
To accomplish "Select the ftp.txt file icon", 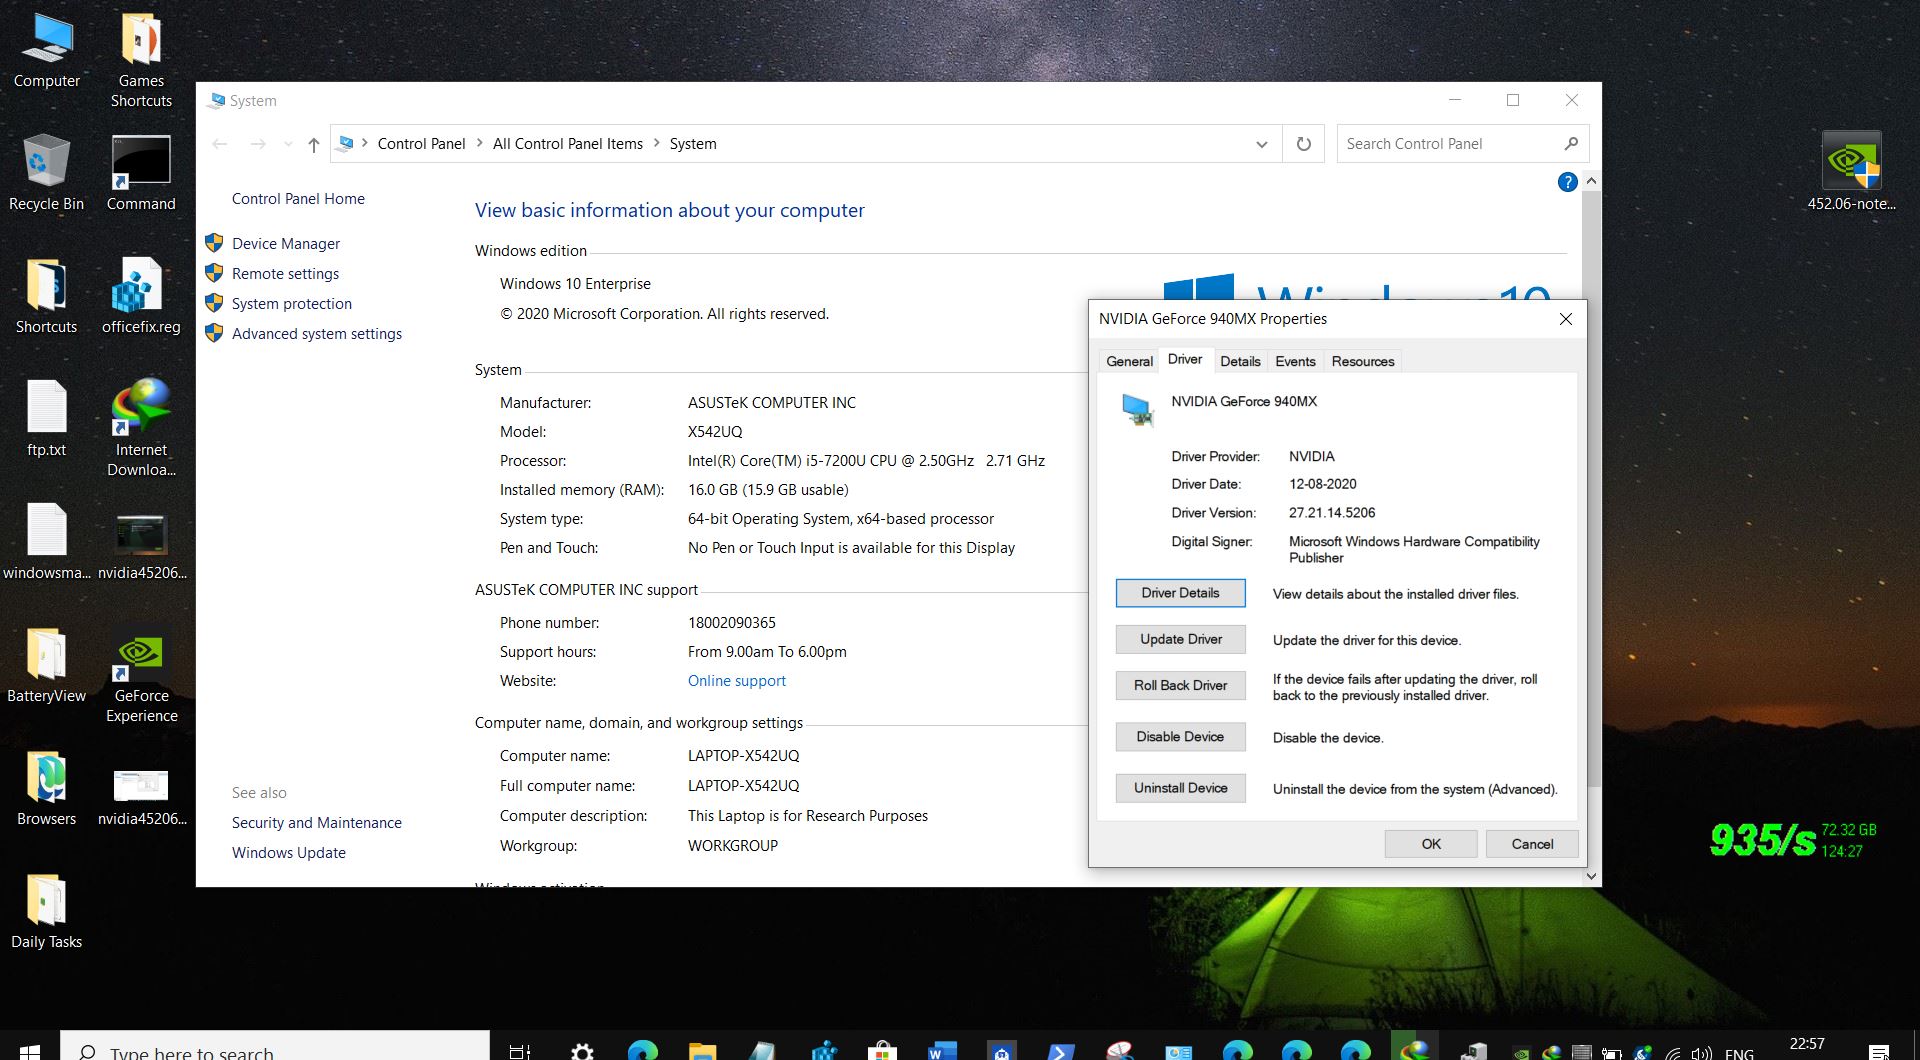I will [x=46, y=419].
